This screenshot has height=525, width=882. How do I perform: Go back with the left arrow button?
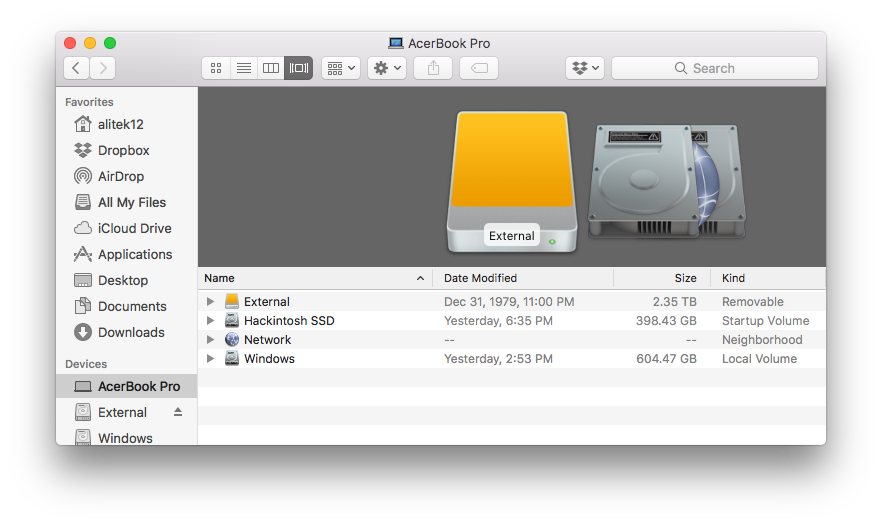coord(76,68)
